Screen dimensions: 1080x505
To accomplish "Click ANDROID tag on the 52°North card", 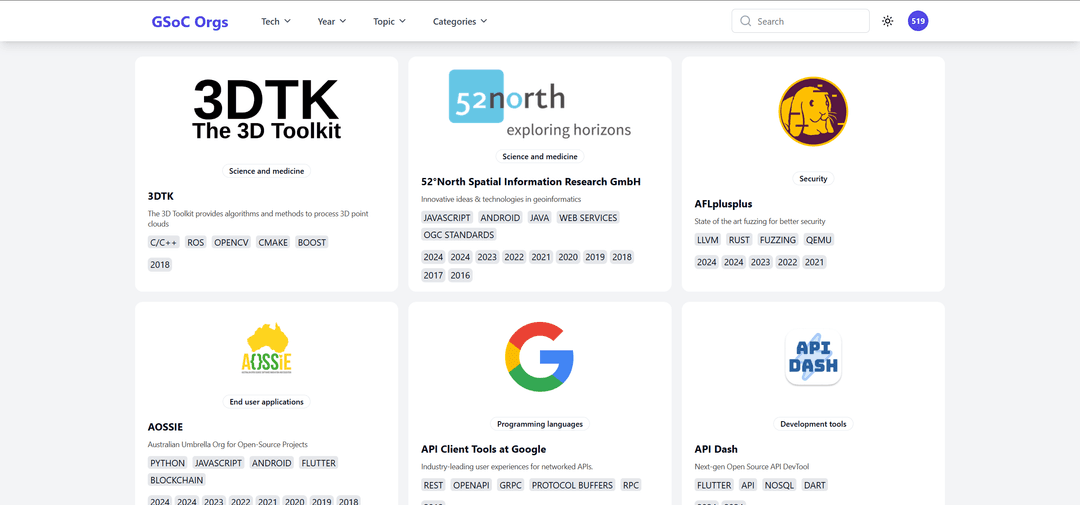I will coord(500,218).
